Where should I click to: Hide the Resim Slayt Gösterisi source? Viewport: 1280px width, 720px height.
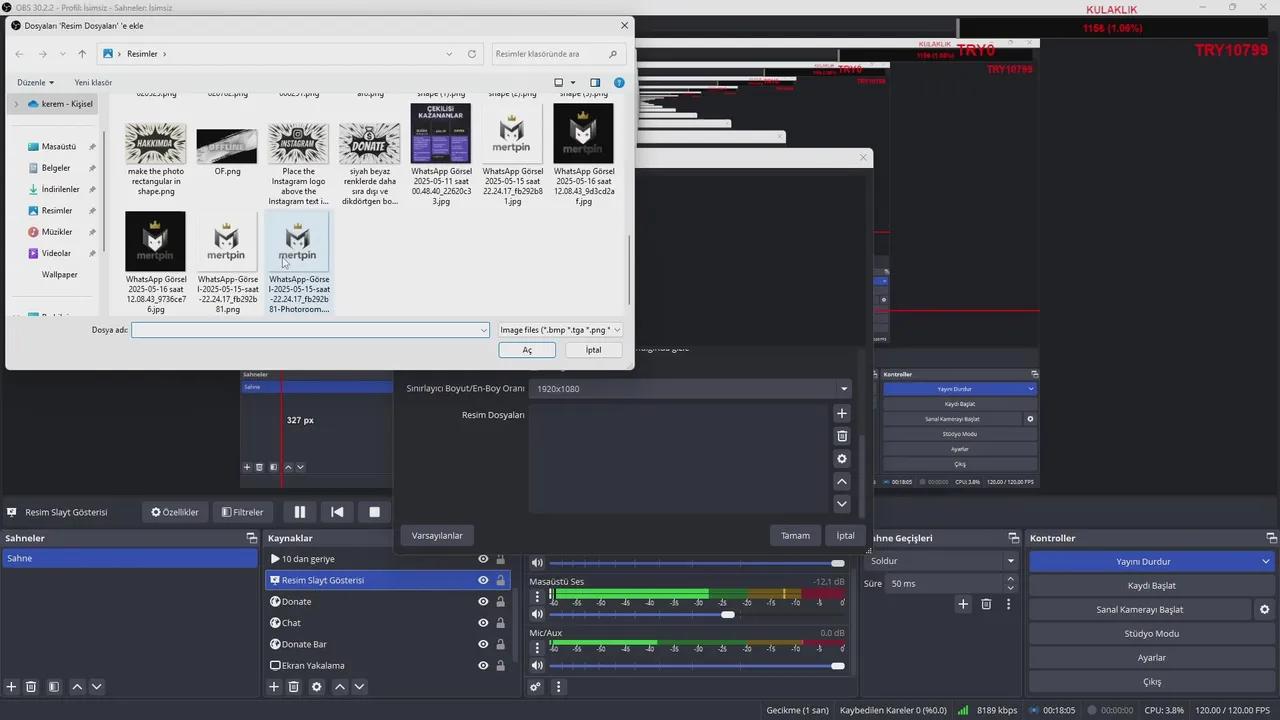click(x=483, y=580)
